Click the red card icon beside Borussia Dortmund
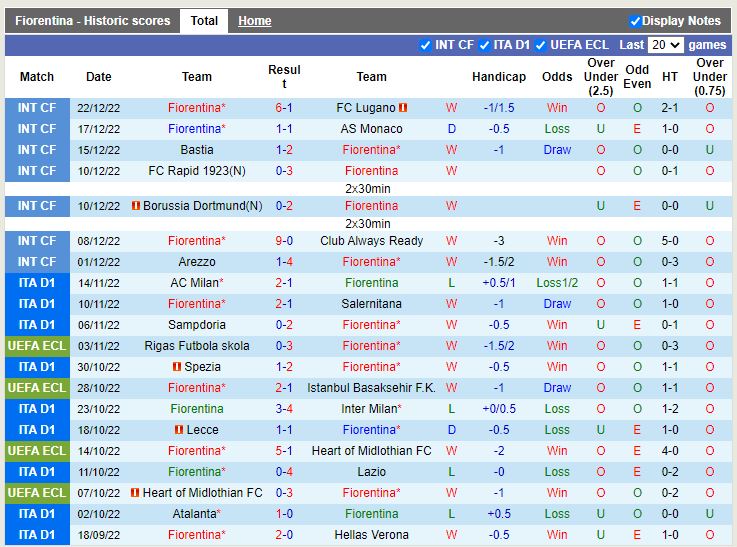 [x=136, y=206]
